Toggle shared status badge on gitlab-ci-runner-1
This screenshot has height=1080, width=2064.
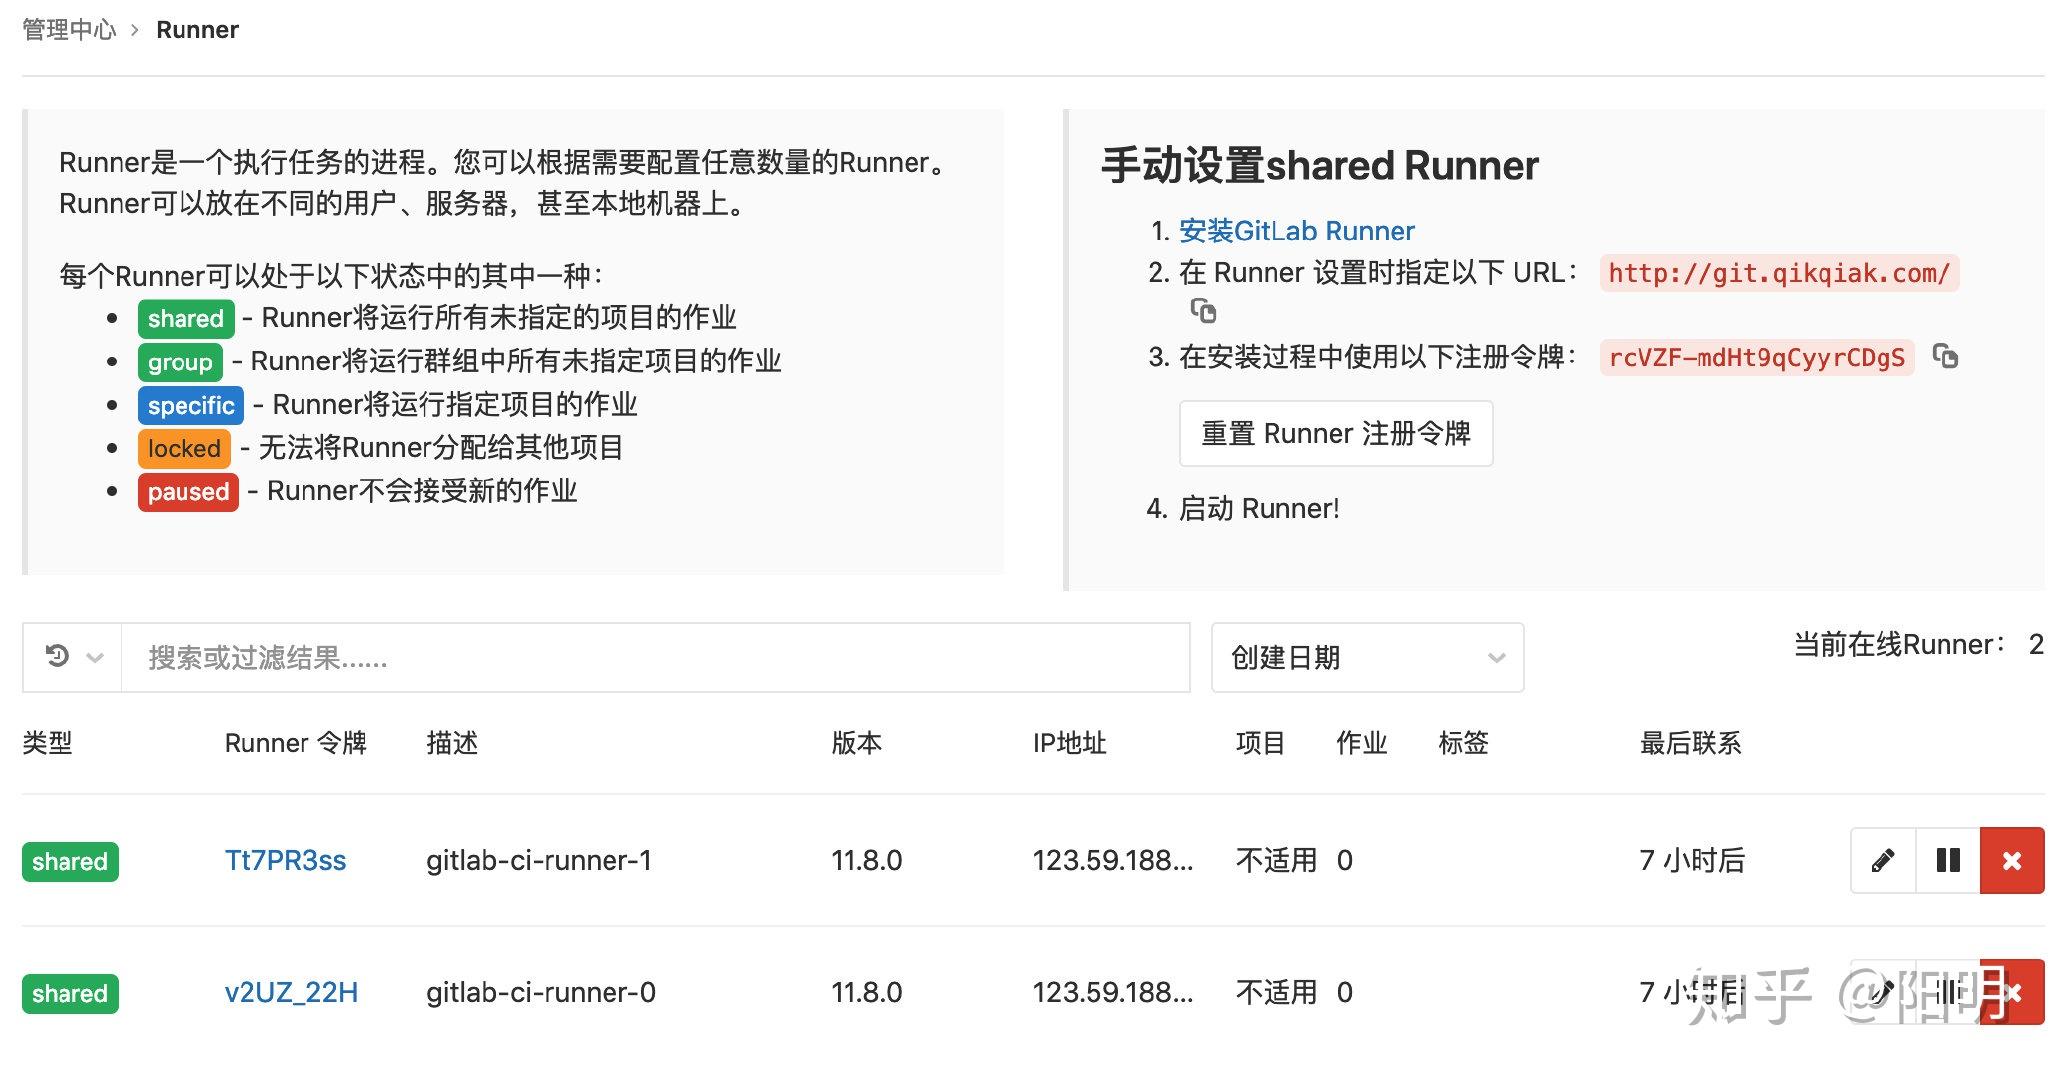click(69, 861)
